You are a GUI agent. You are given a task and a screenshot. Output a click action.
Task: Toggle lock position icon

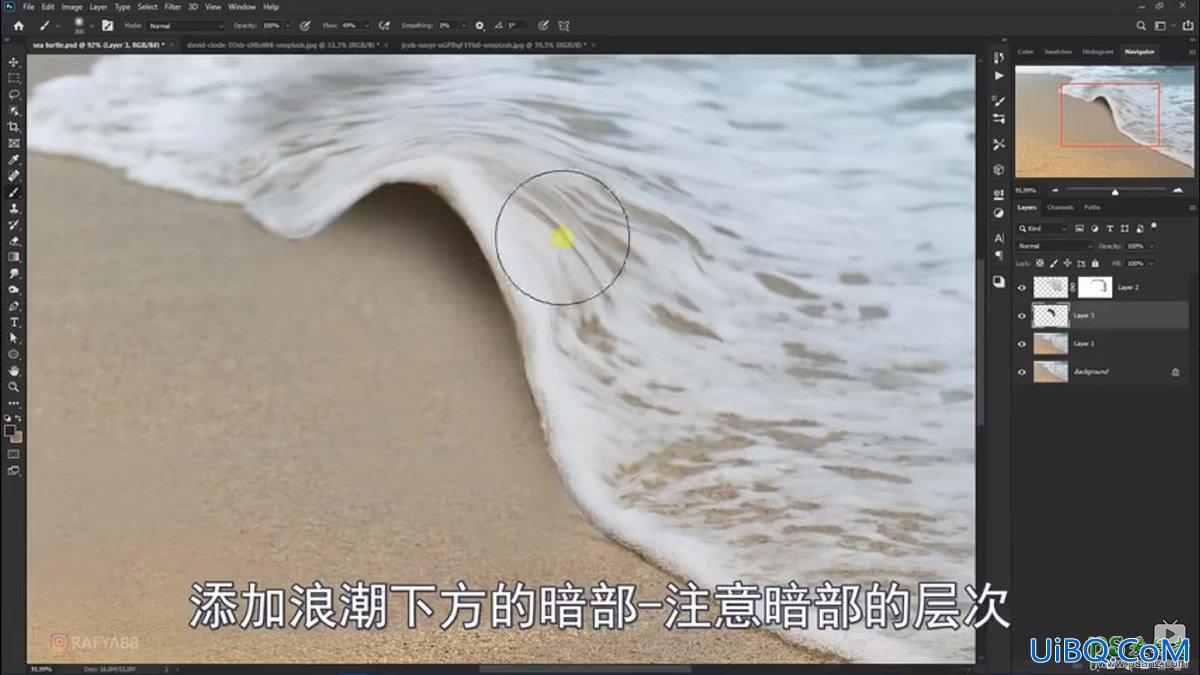pyautogui.click(x=1065, y=263)
